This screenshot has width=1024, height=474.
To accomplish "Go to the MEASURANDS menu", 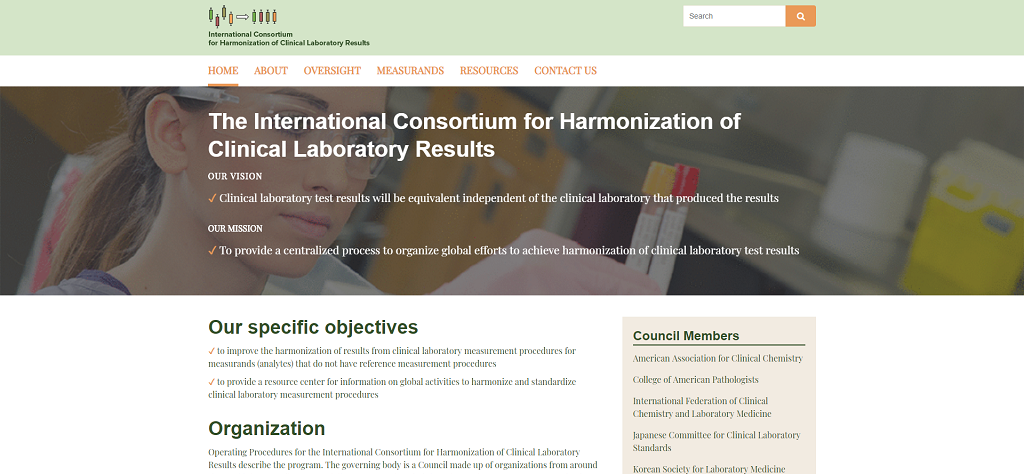I will (410, 71).
